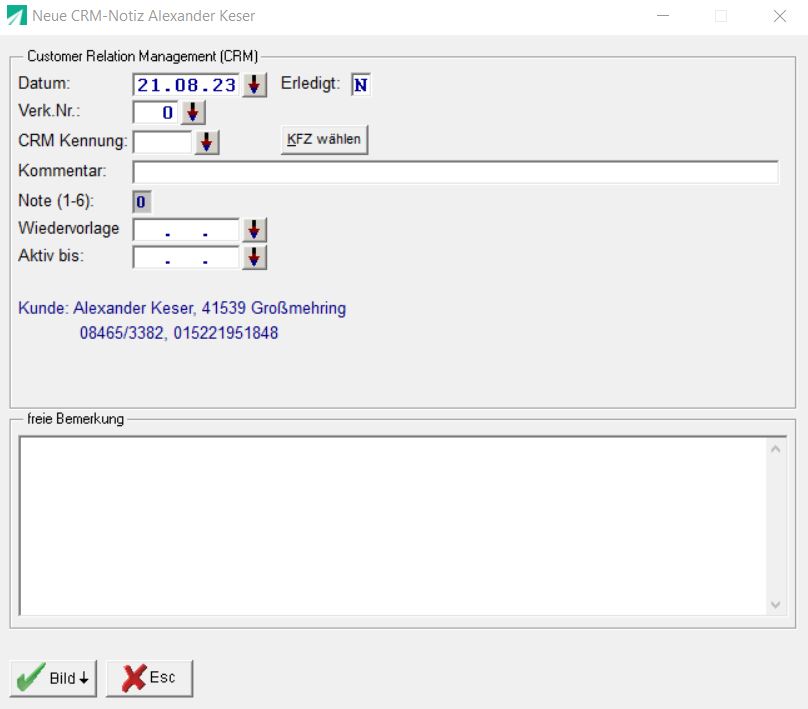Open the CRM Kennung dropdown
808x709 pixels.
(x=207, y=142)
